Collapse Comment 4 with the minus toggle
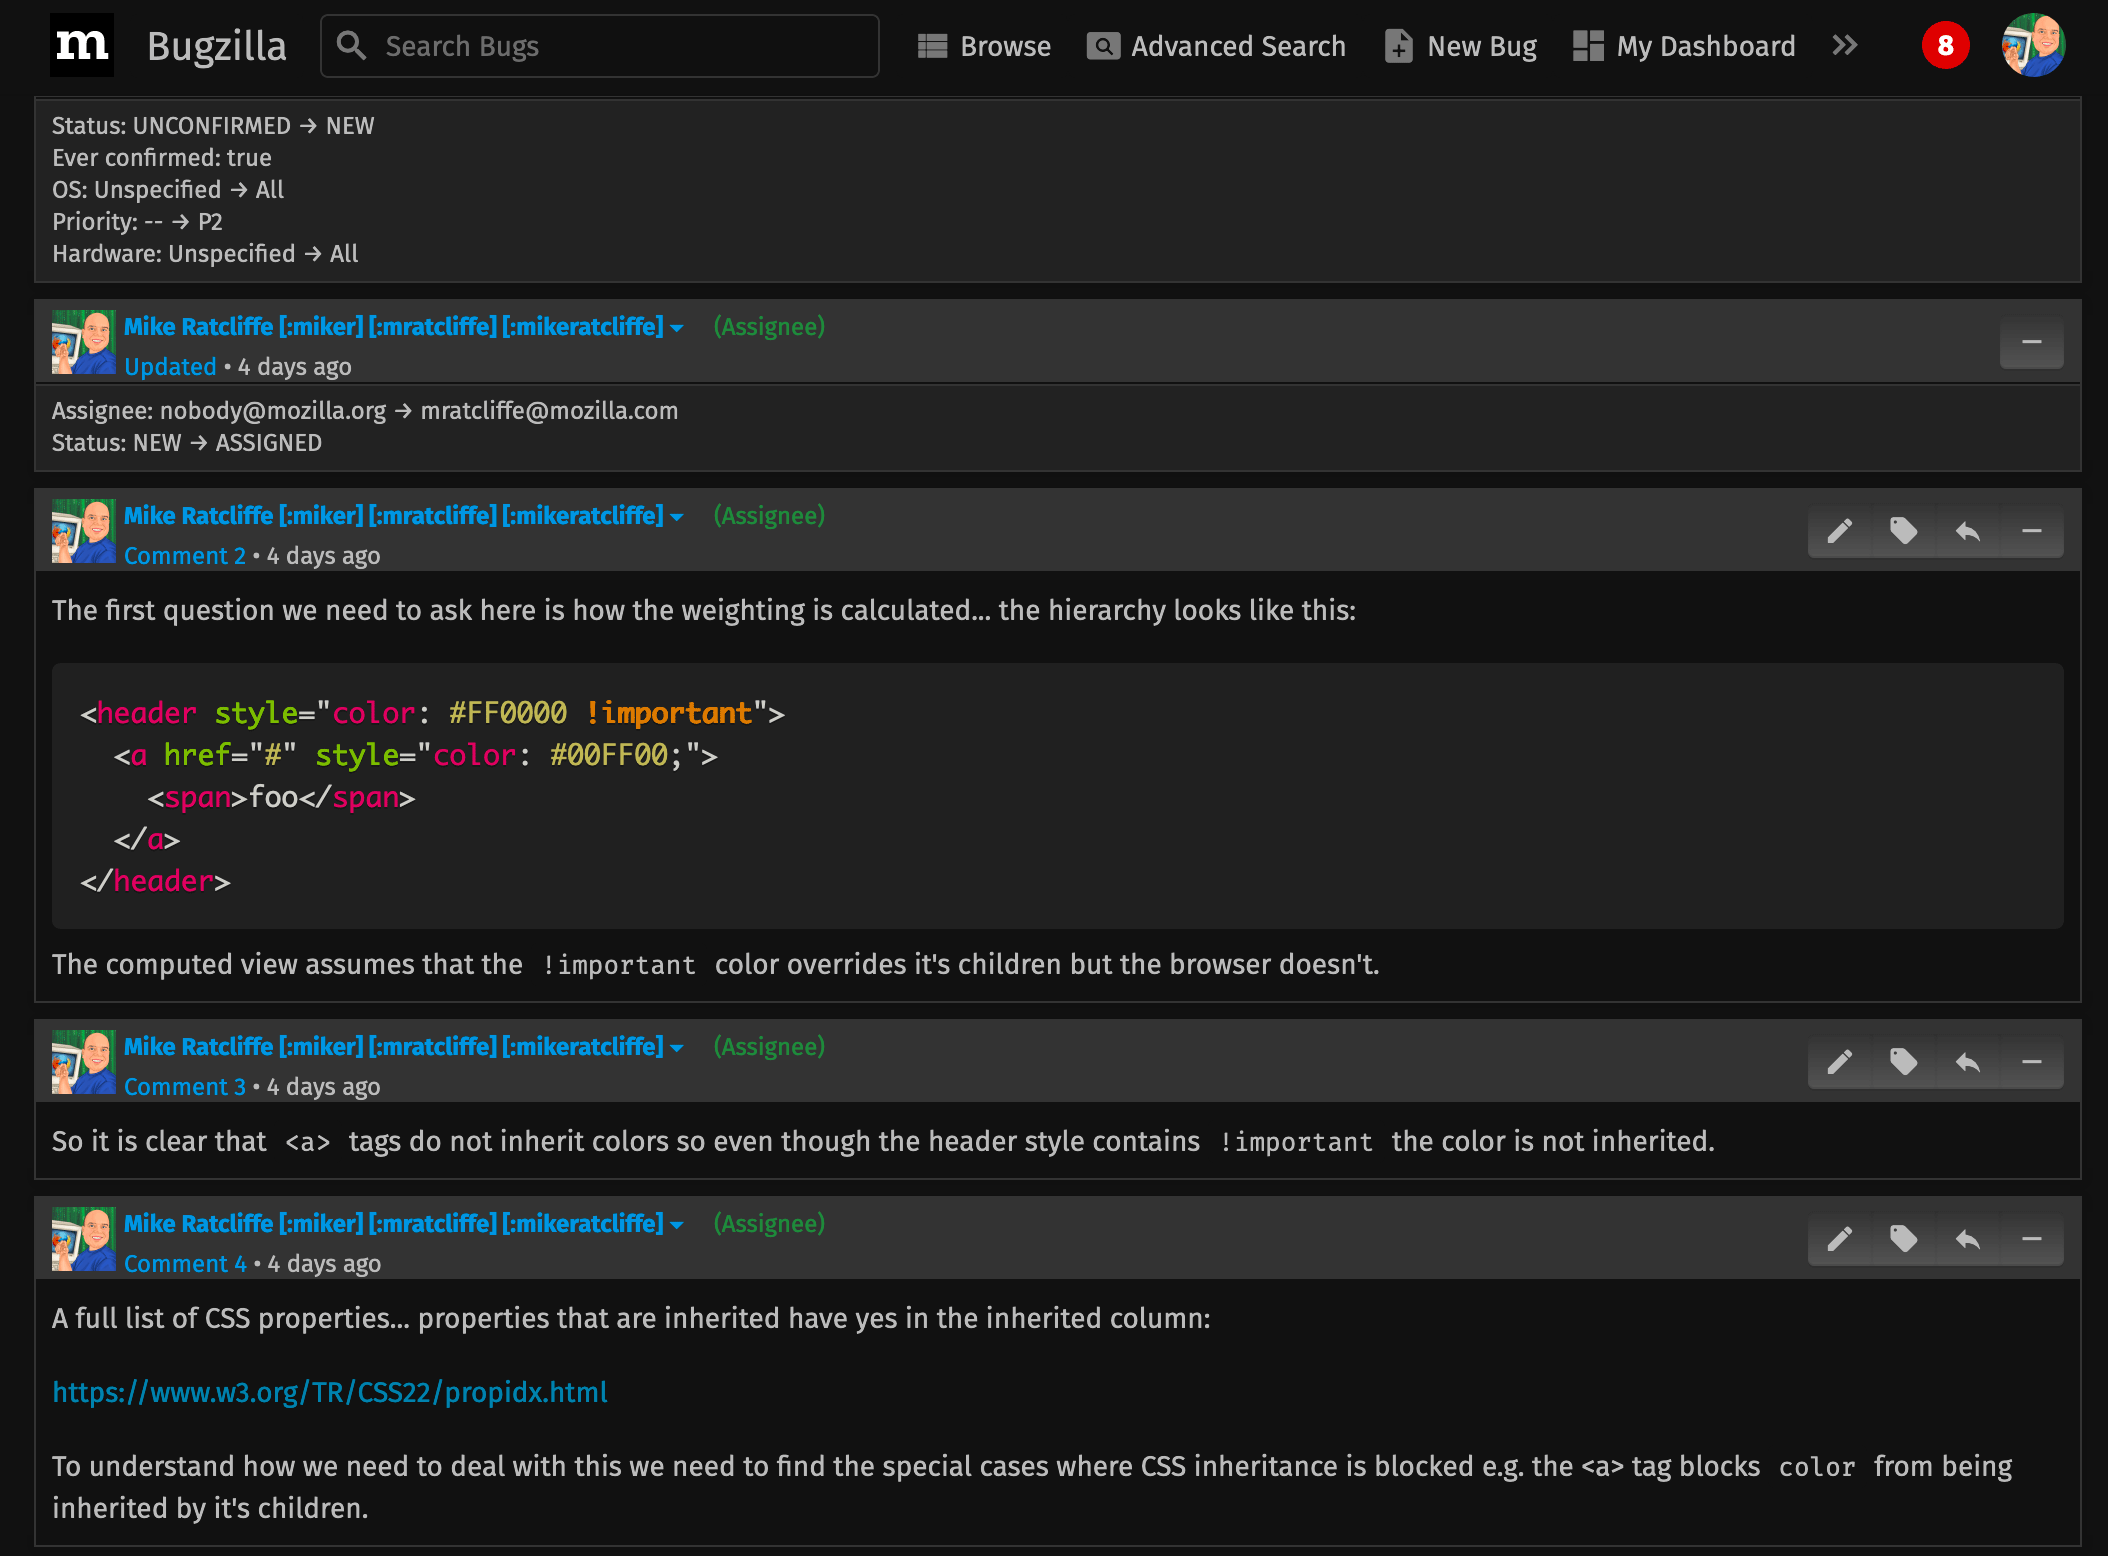 [2031, 1239]
